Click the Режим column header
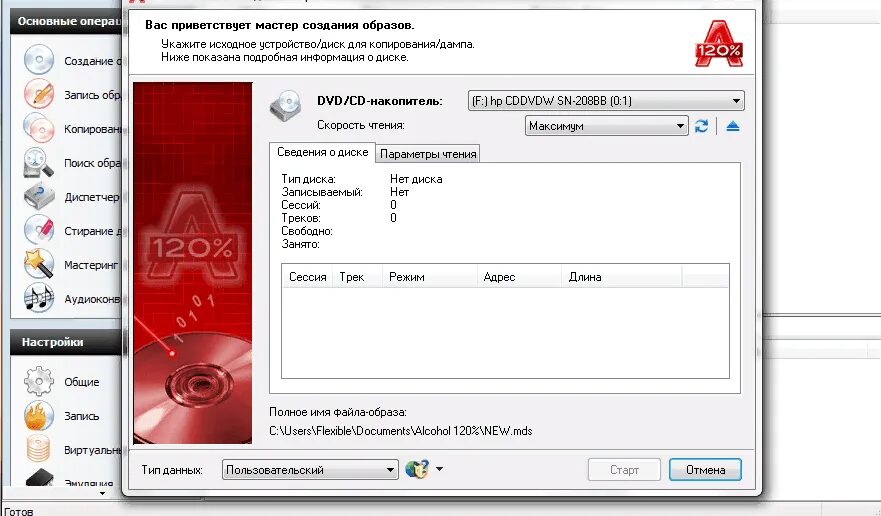881x516 pixels. click(x=429, y=277)
